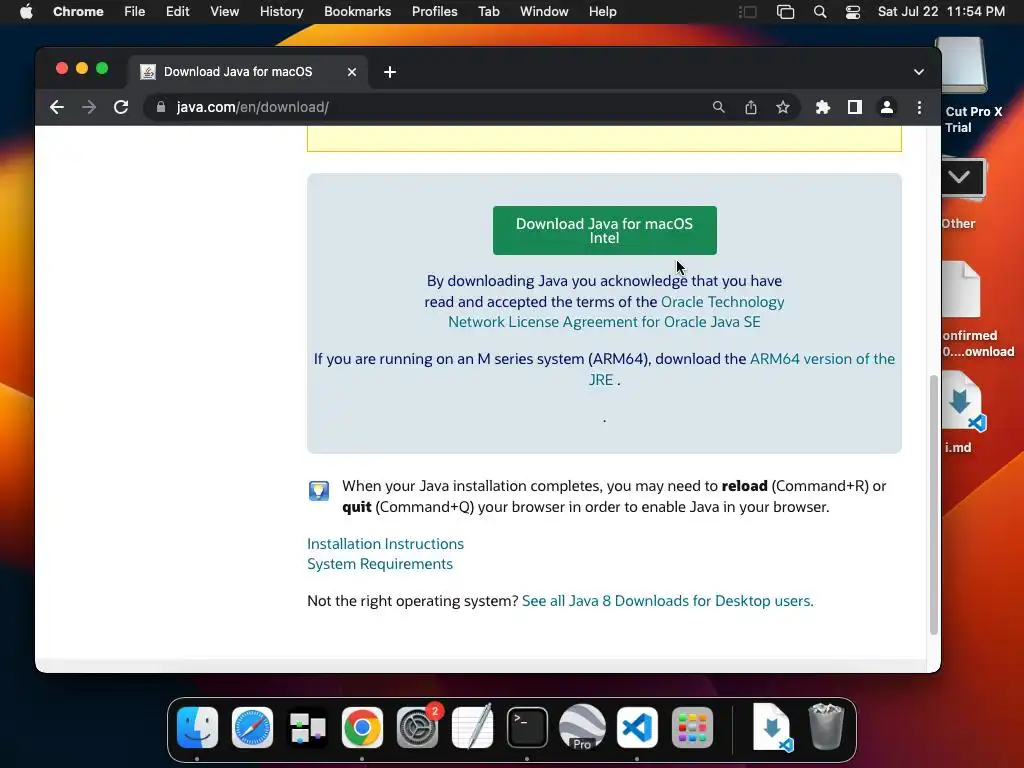Open the File menu
1024x768 pixels.
(135, 12)
